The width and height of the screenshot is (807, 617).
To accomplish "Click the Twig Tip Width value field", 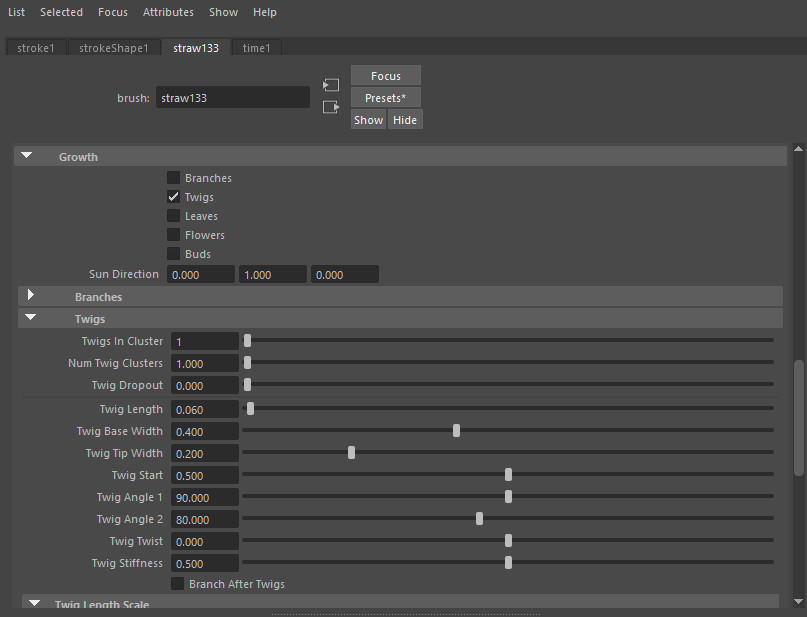I will coord(205,454).
